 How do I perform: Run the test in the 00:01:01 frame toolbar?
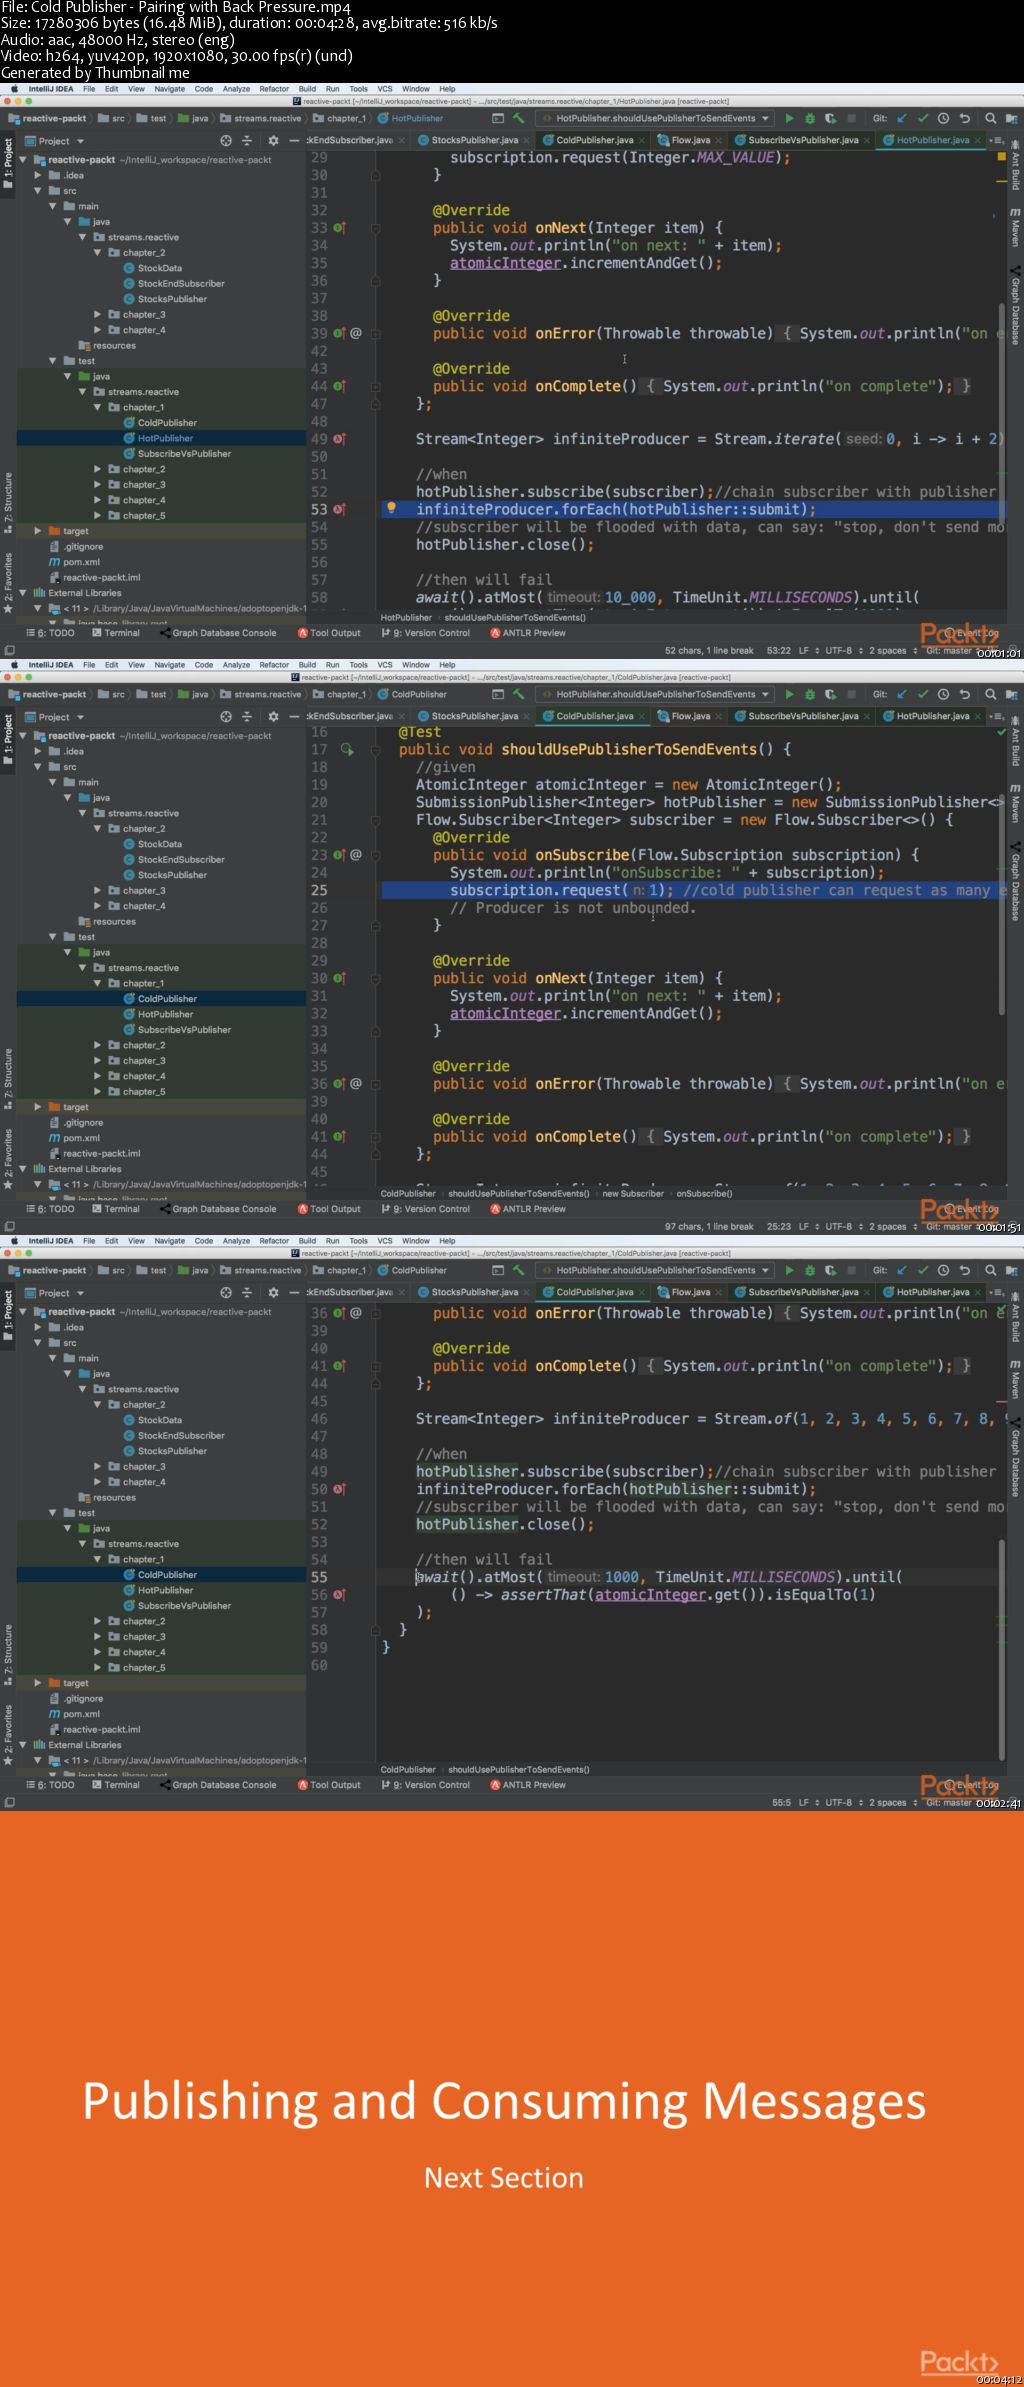pos(789,118)
